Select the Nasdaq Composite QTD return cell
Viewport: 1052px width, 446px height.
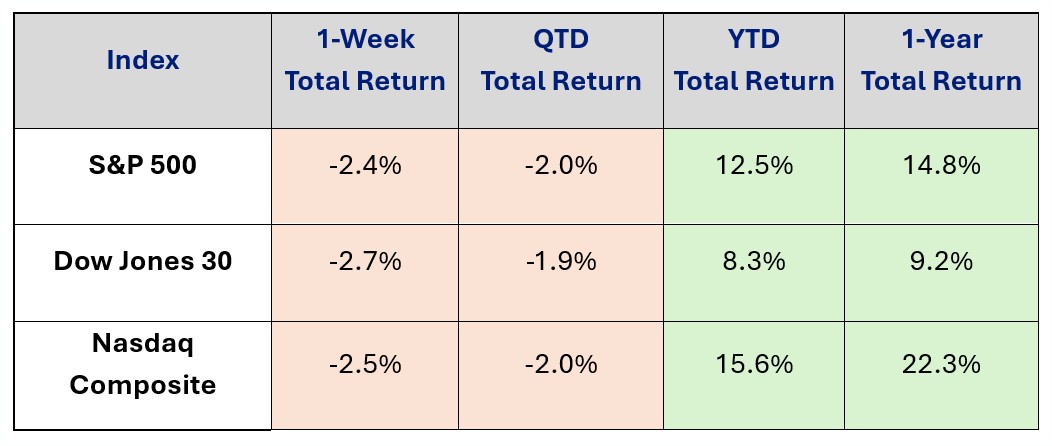point(561,364)
